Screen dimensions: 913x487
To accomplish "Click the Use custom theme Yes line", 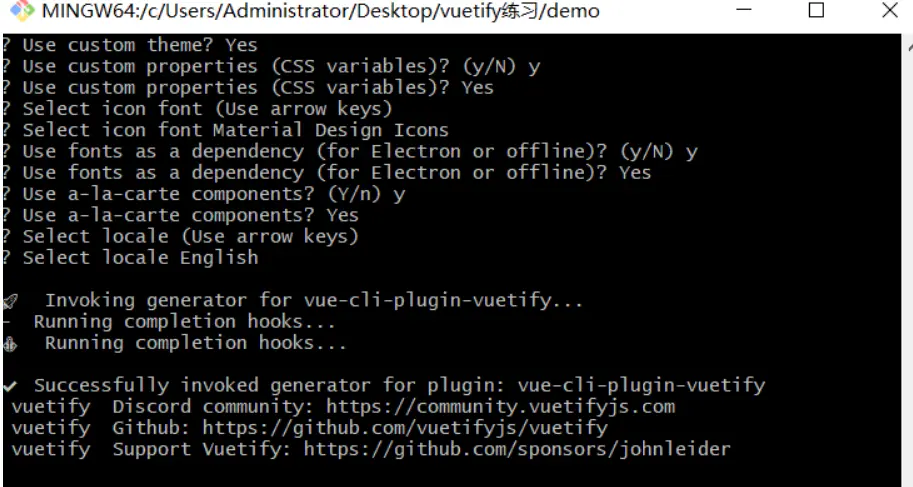I will (130, 45).
